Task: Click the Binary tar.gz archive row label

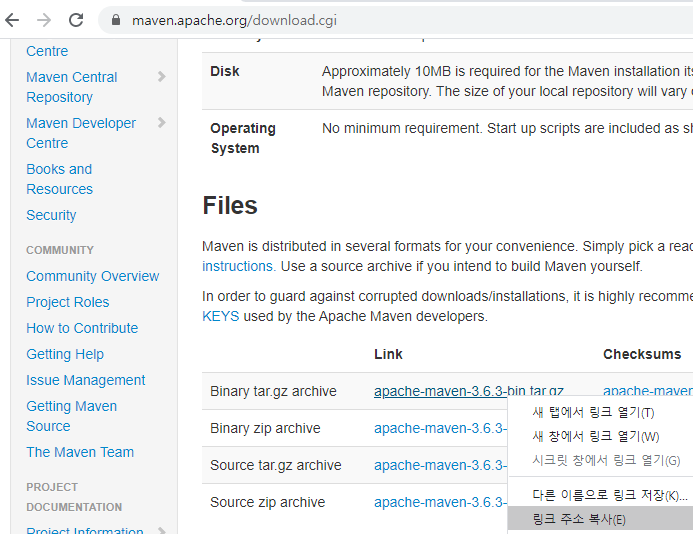Action: pos(273,391)
